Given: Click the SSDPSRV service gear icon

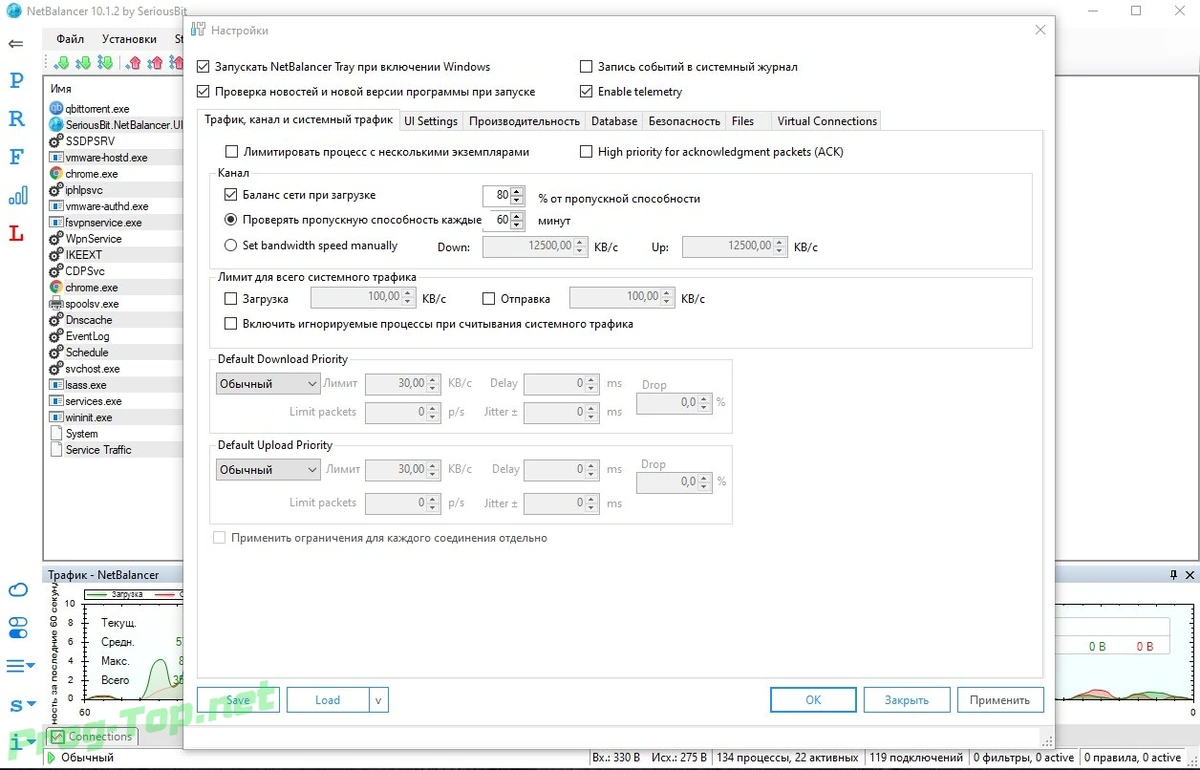Looking at the screenshot, I should tap(56, 141).
